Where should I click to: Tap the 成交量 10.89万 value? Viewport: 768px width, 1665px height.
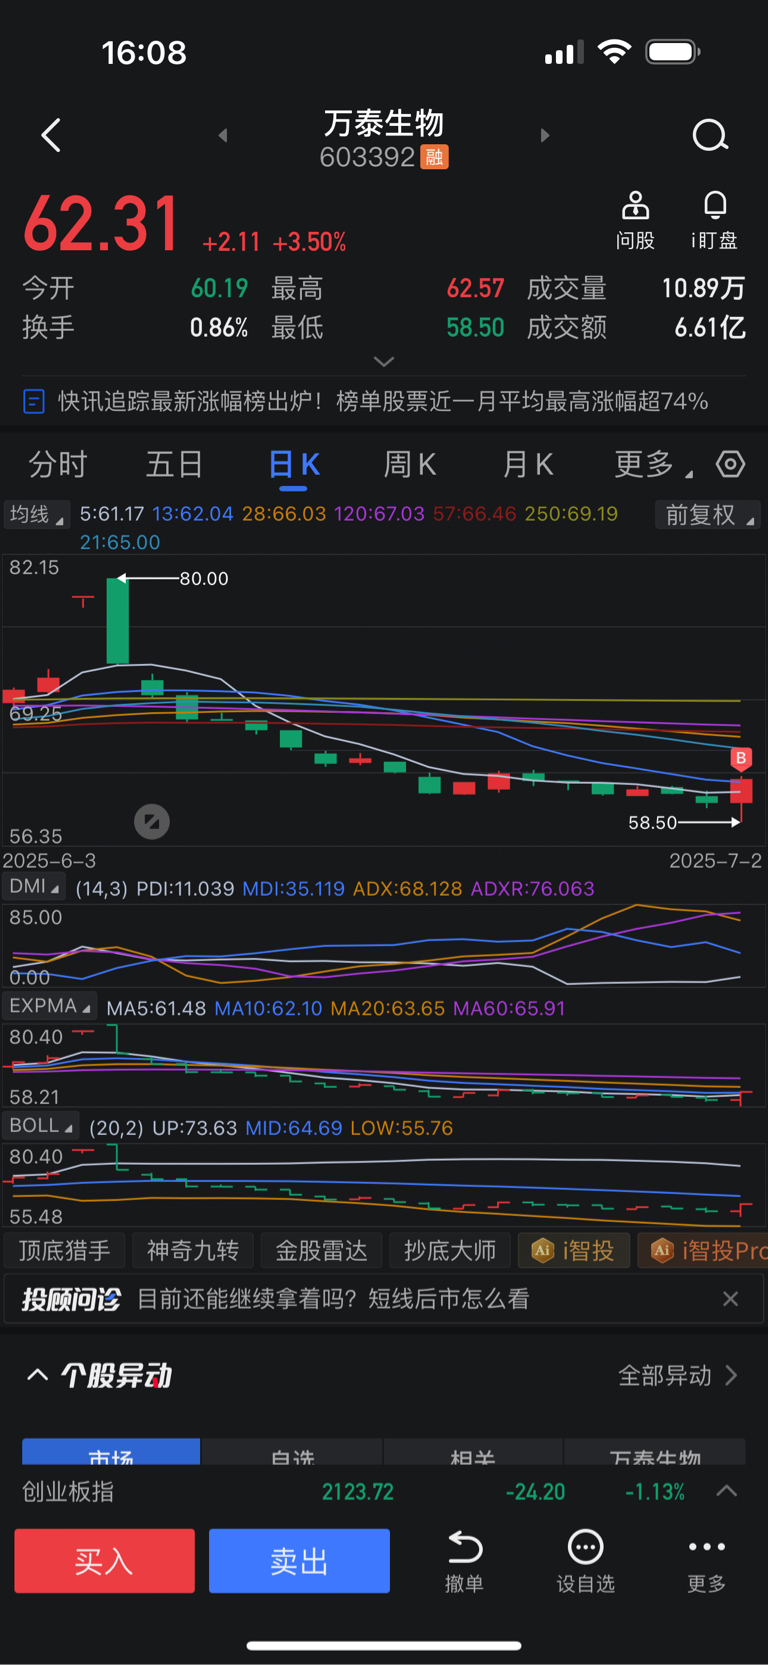pyautogui.click(x=703, y=288)
